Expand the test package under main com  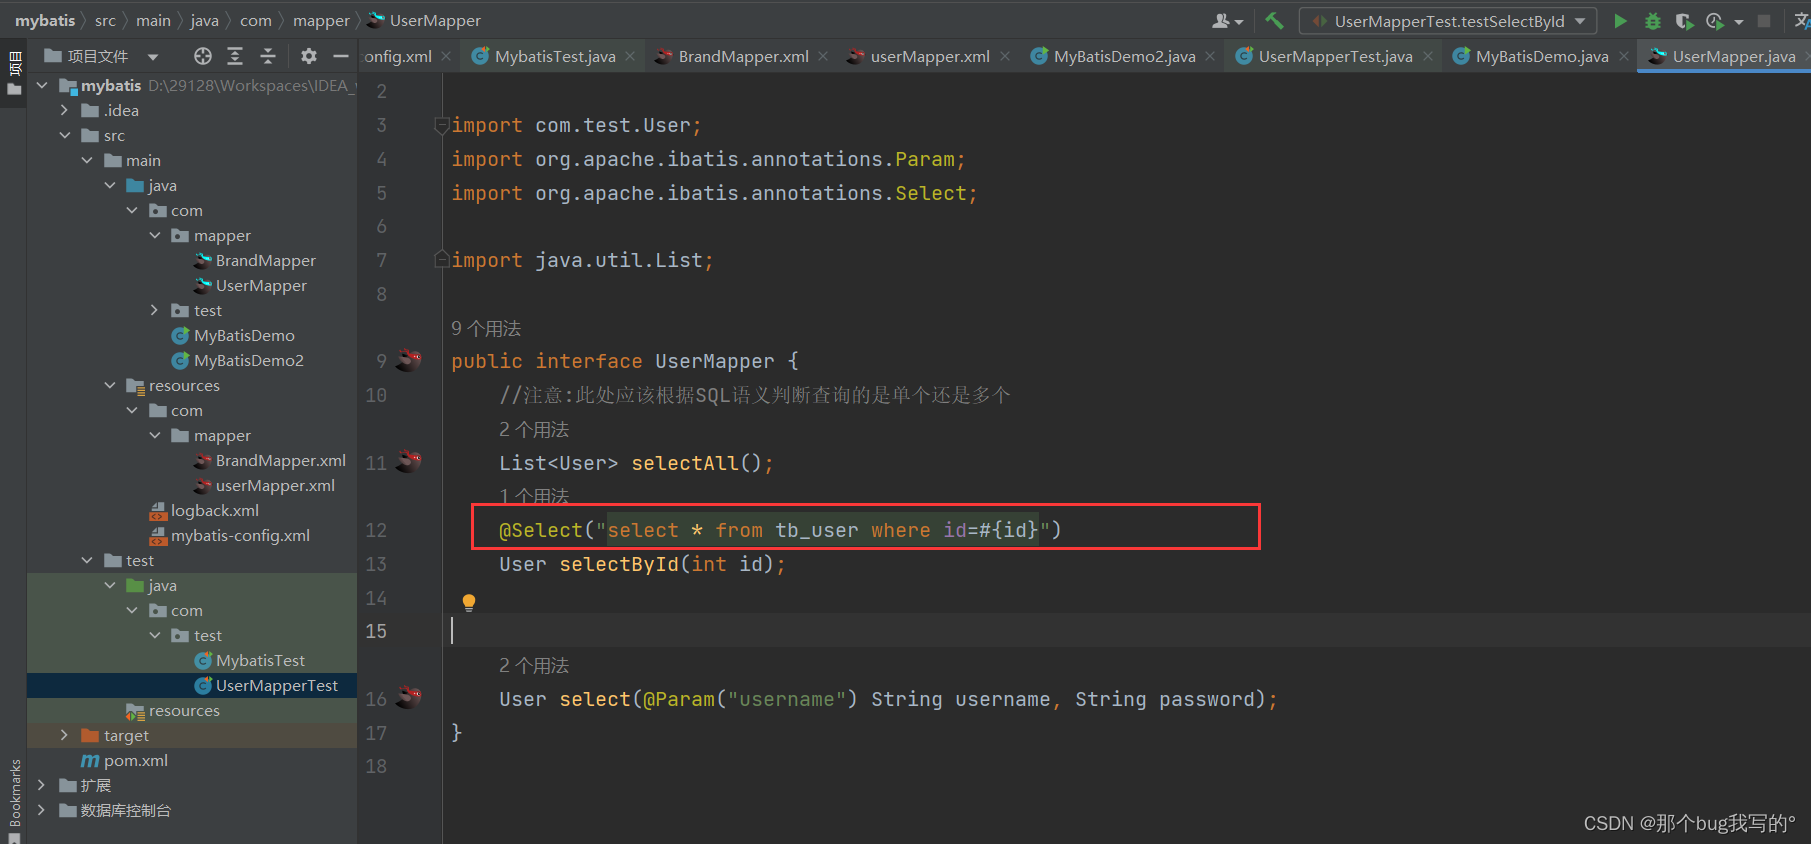pos(154,310)
